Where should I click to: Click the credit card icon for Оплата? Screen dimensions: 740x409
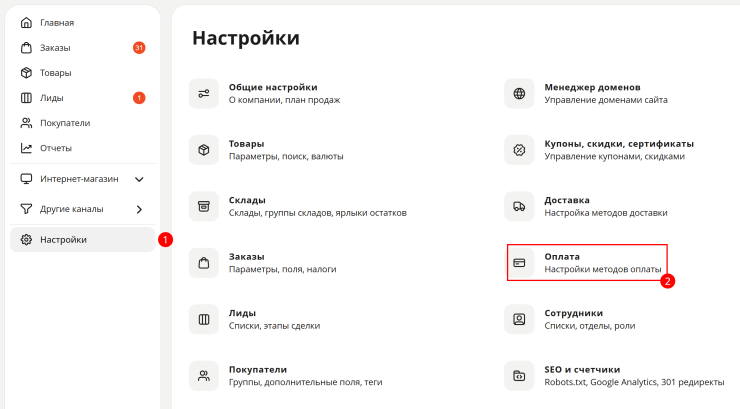[519, 263]
